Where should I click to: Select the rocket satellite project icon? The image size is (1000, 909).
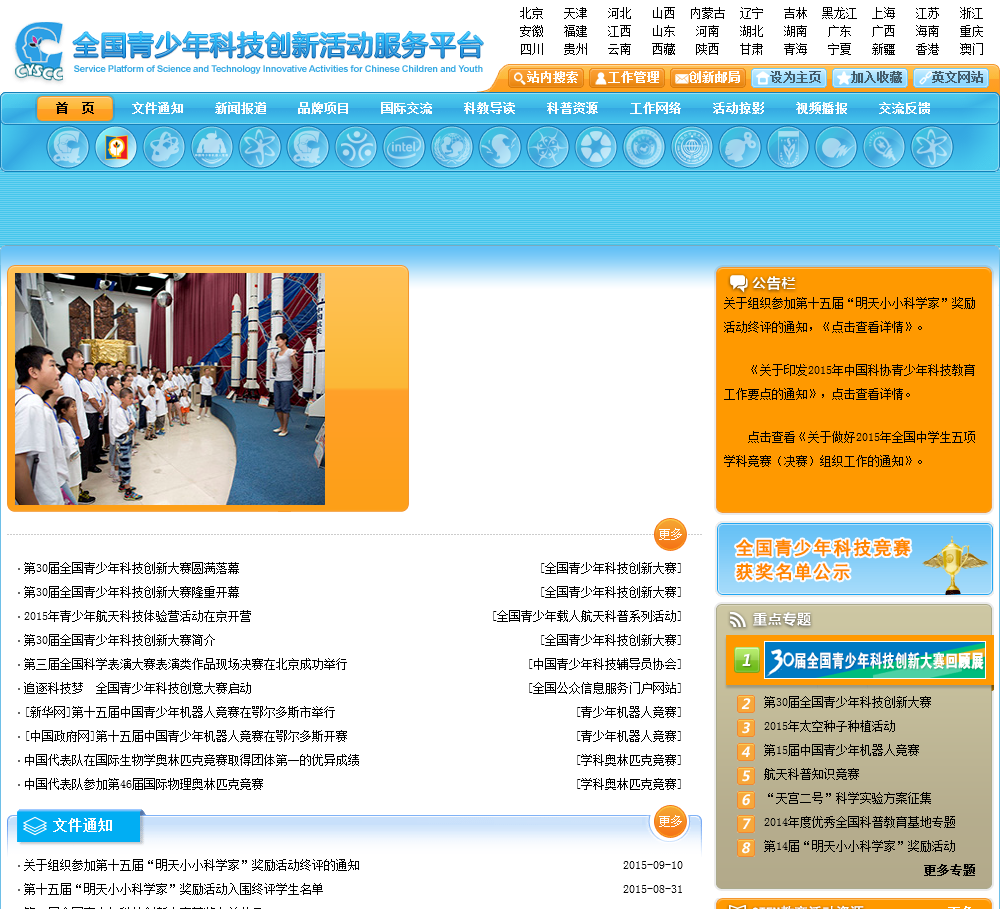click(884, 147)
